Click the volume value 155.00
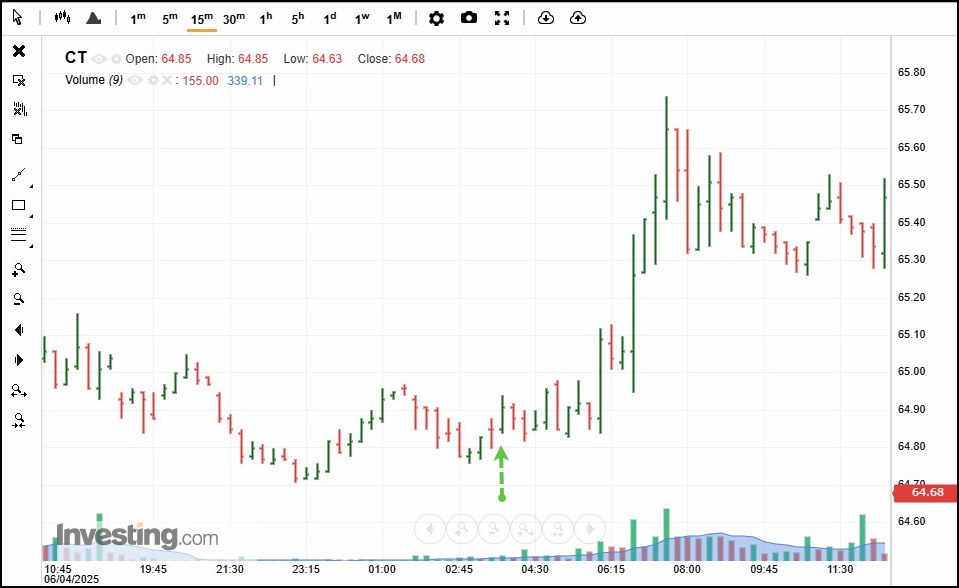959x588 pixels. click(200, 81)
